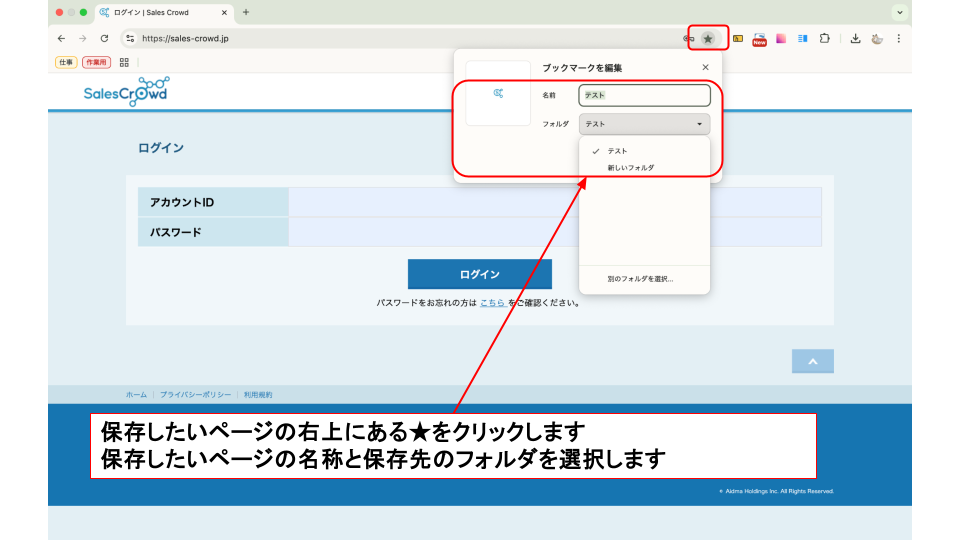Open the apps grid icon in bookmarks bar
960x540 pixels.
[124, 62]
